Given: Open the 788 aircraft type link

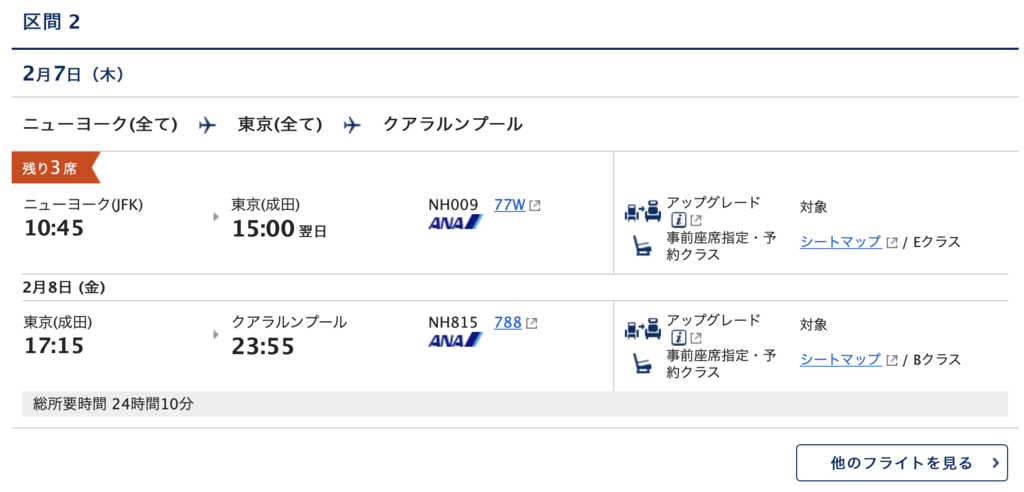Looking at the screenshot, I should point(508,322).
